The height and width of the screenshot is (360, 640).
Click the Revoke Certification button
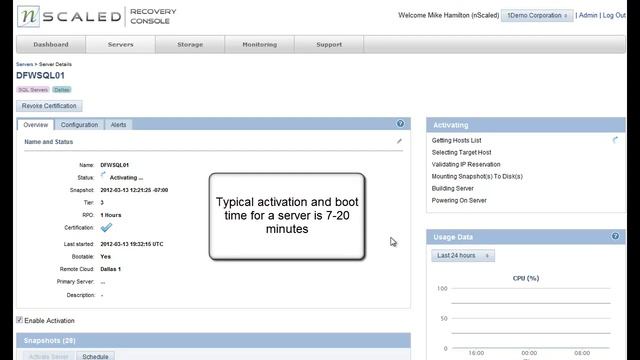(49, 106)
